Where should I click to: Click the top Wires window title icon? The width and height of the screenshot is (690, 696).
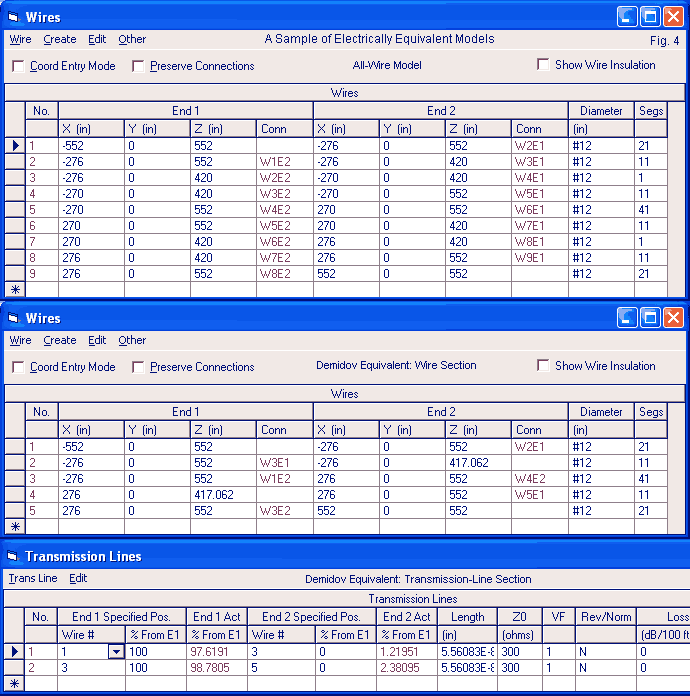click(13, 17)
